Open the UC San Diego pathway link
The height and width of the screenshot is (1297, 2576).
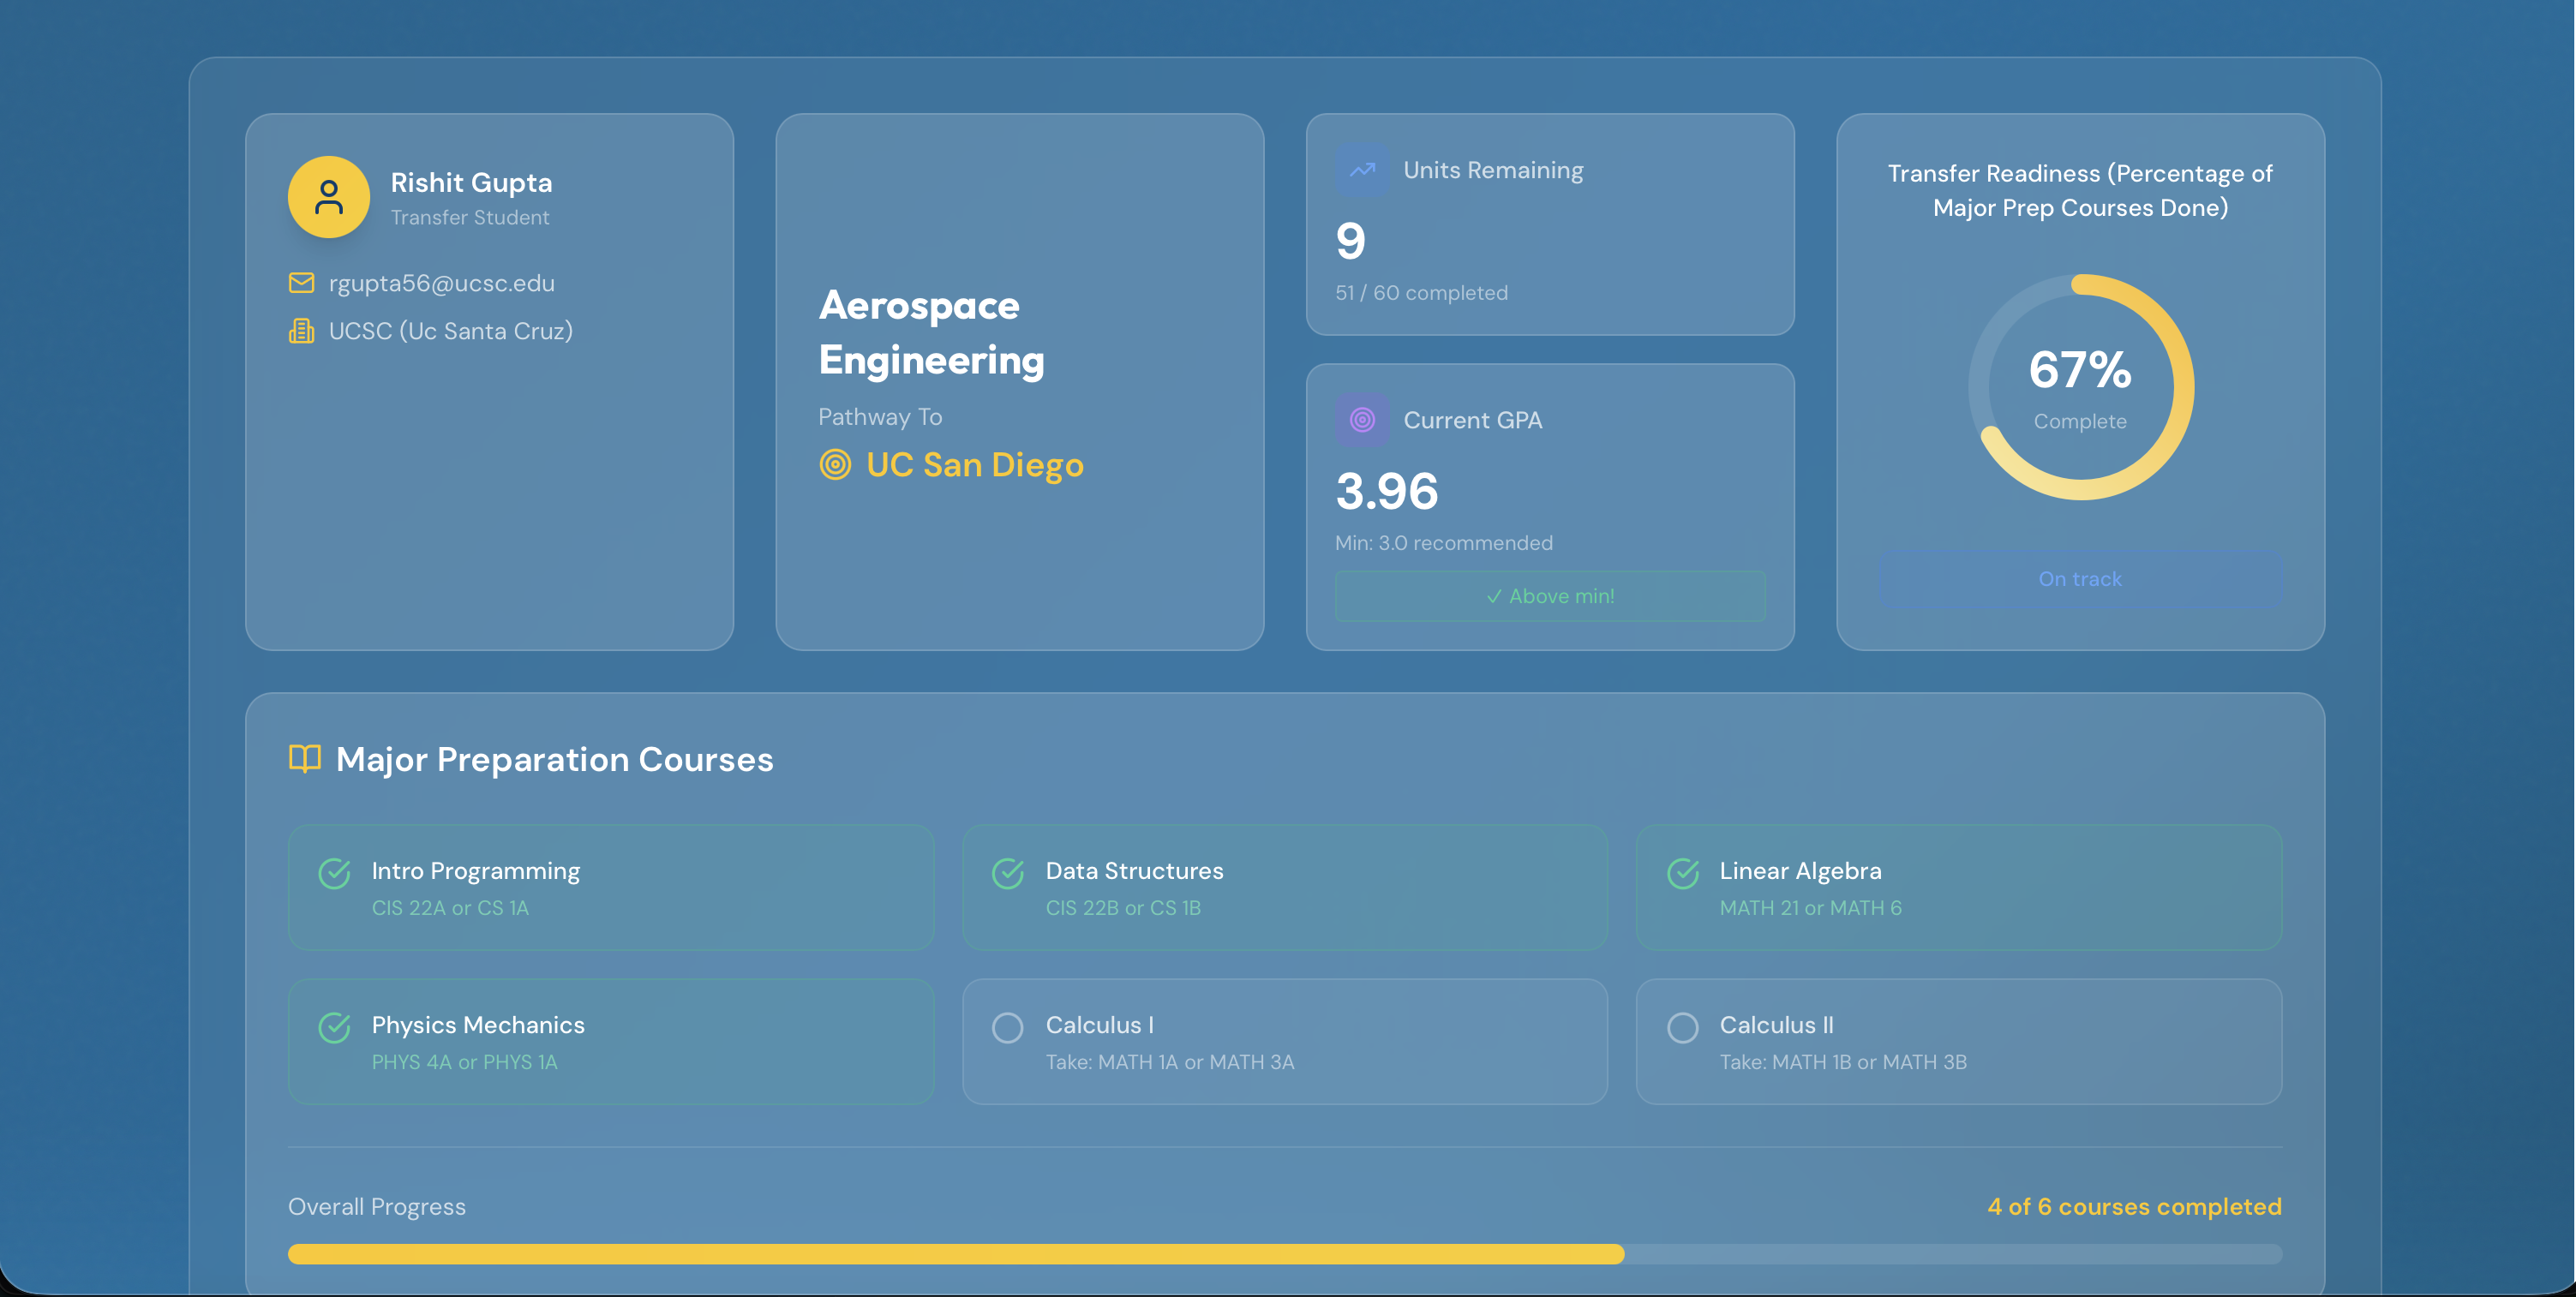(x=974, y=465)
